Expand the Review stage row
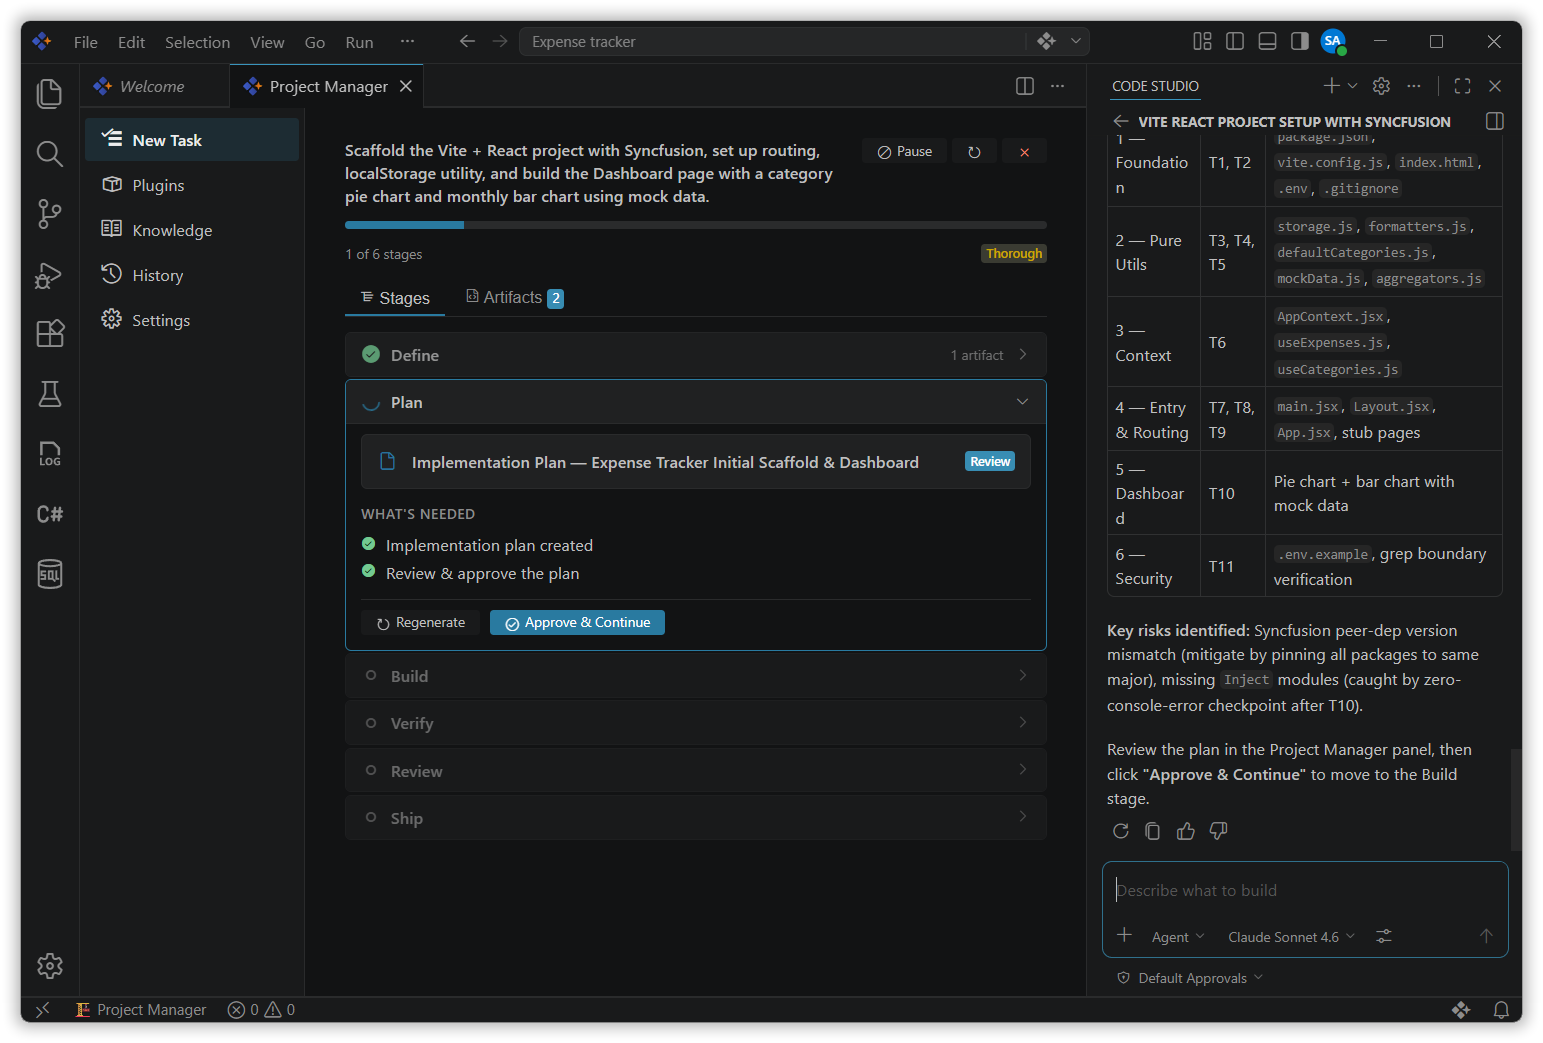This screenshot has width=1543, height=1043. coord(696,771)
